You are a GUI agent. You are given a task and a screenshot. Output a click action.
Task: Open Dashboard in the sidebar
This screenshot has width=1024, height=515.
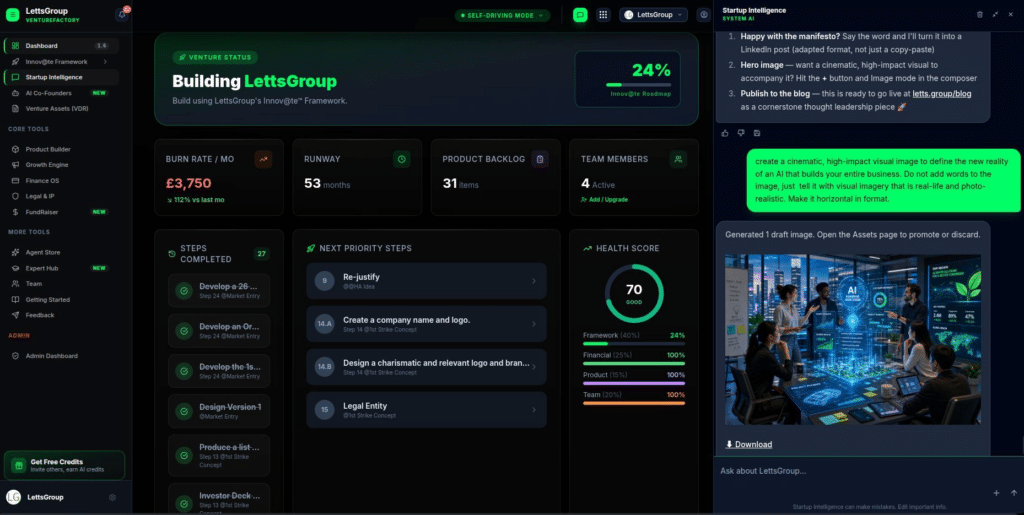61,46
